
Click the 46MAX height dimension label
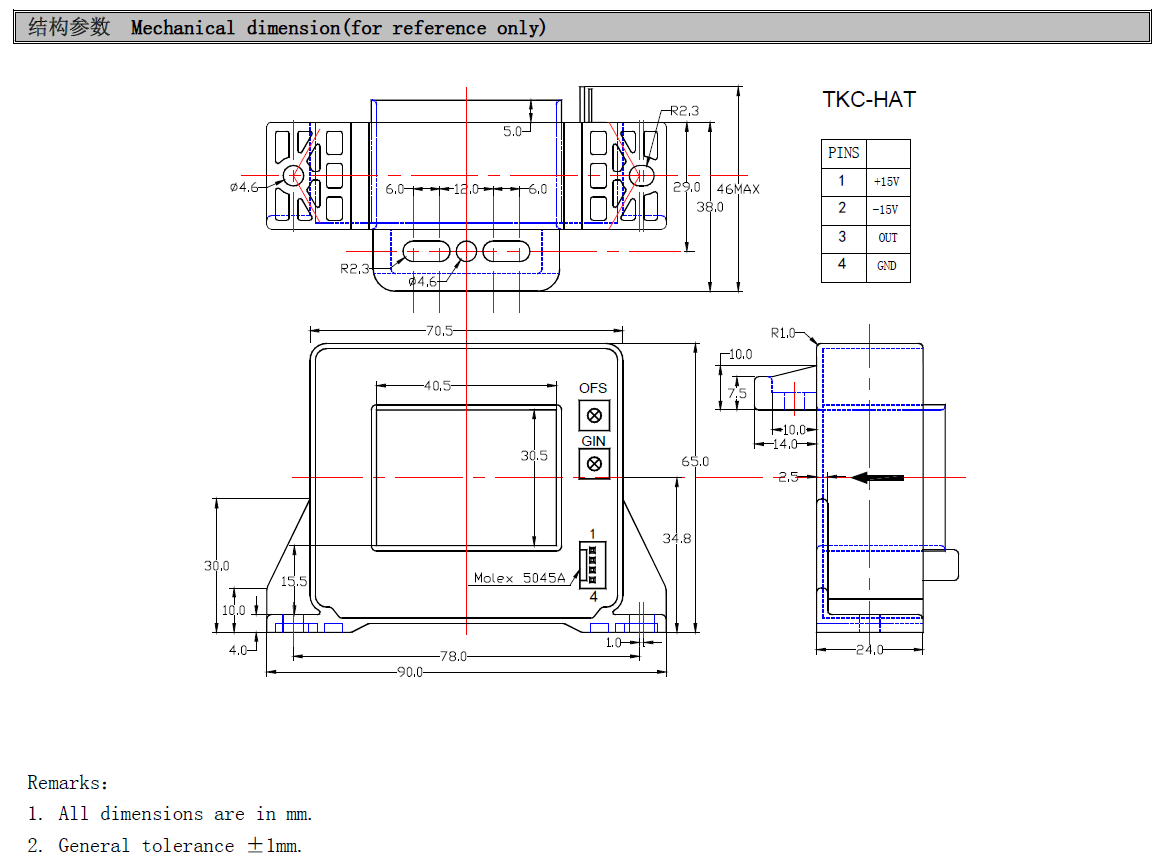(x=738, y=189)
